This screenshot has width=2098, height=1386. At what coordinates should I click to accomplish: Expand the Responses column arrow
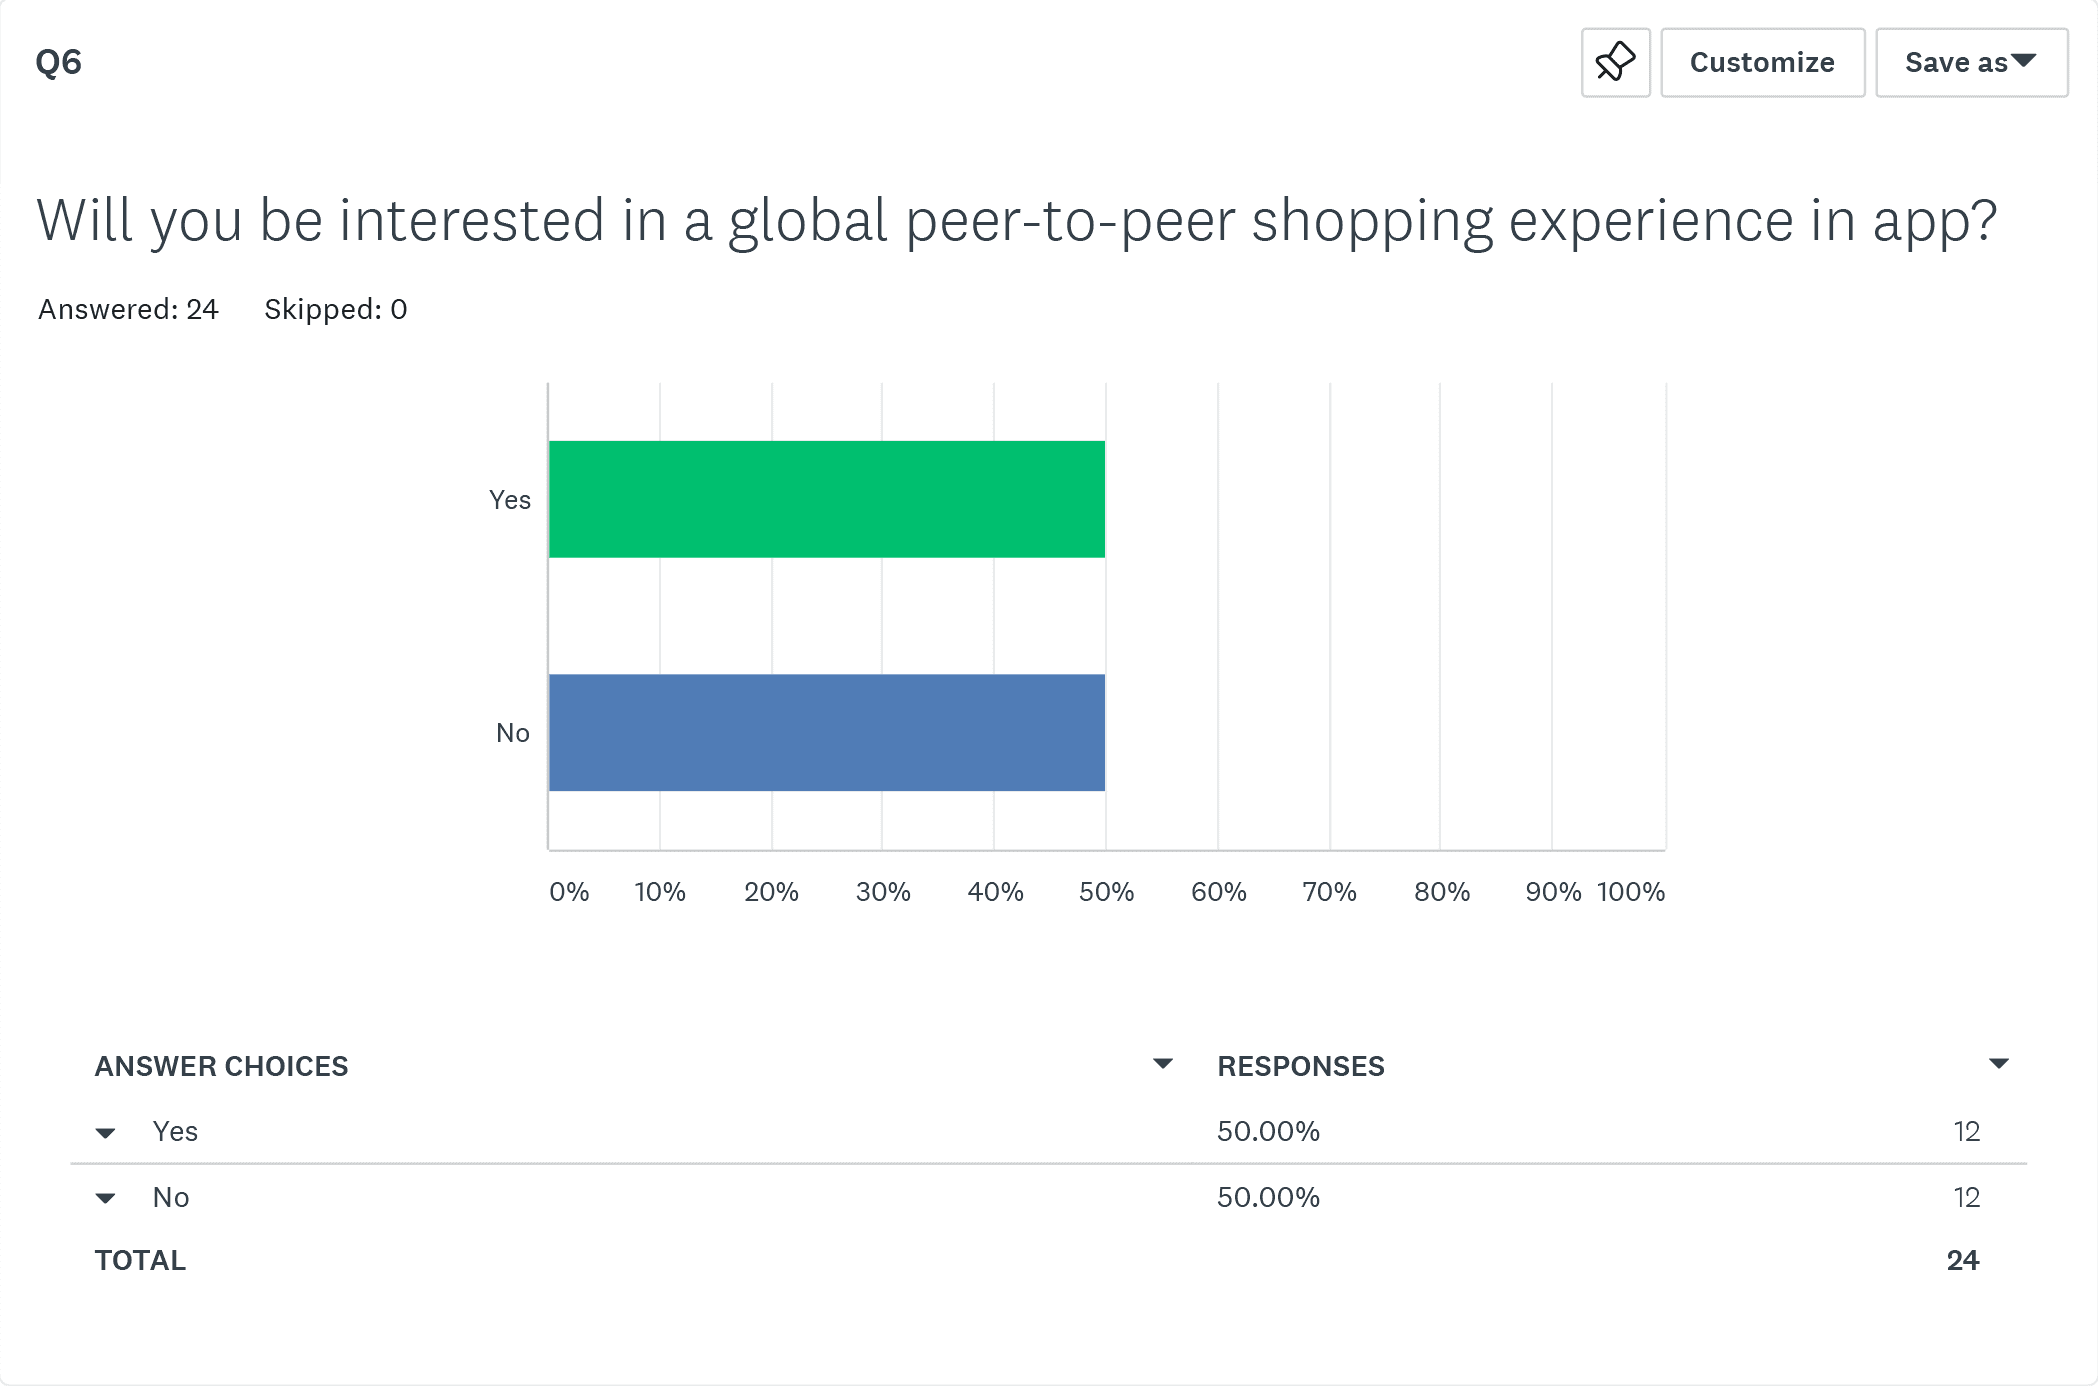click(1998, 1064)
